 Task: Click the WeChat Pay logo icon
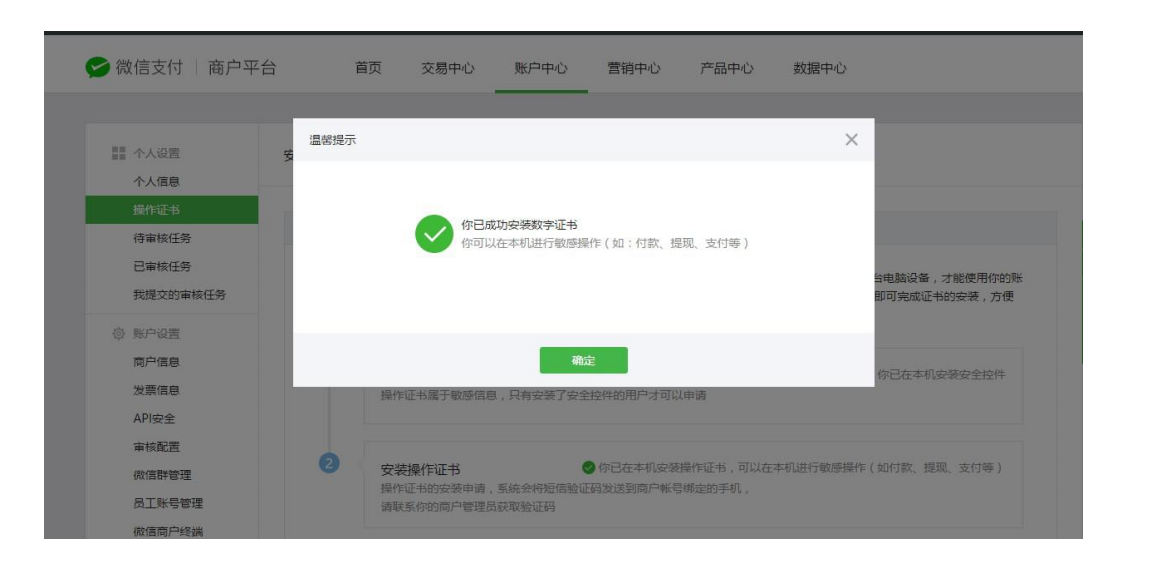click(97, 68)
